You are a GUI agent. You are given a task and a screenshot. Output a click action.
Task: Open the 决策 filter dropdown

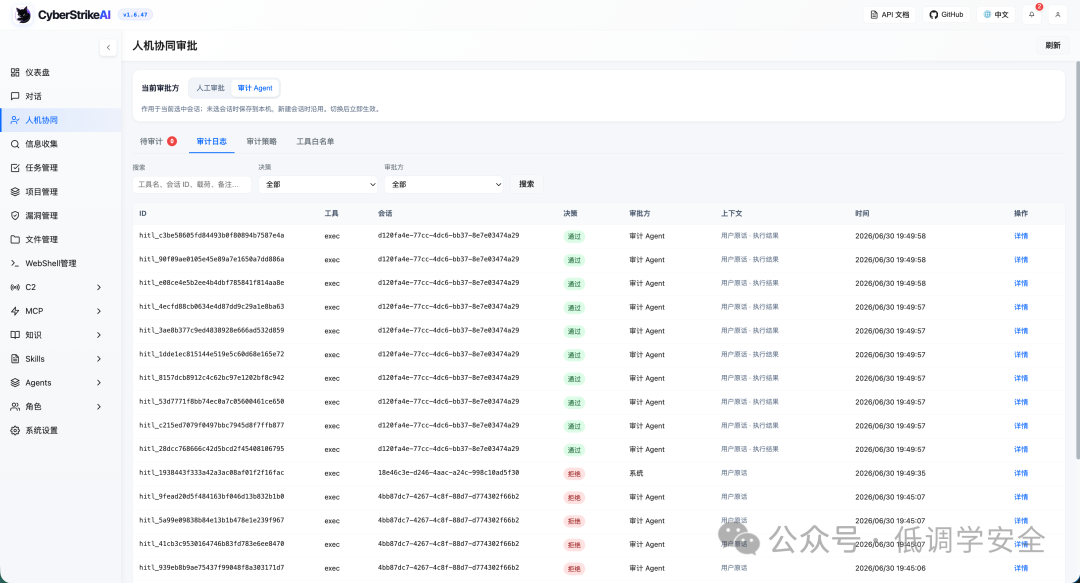(x=318, y=184)
